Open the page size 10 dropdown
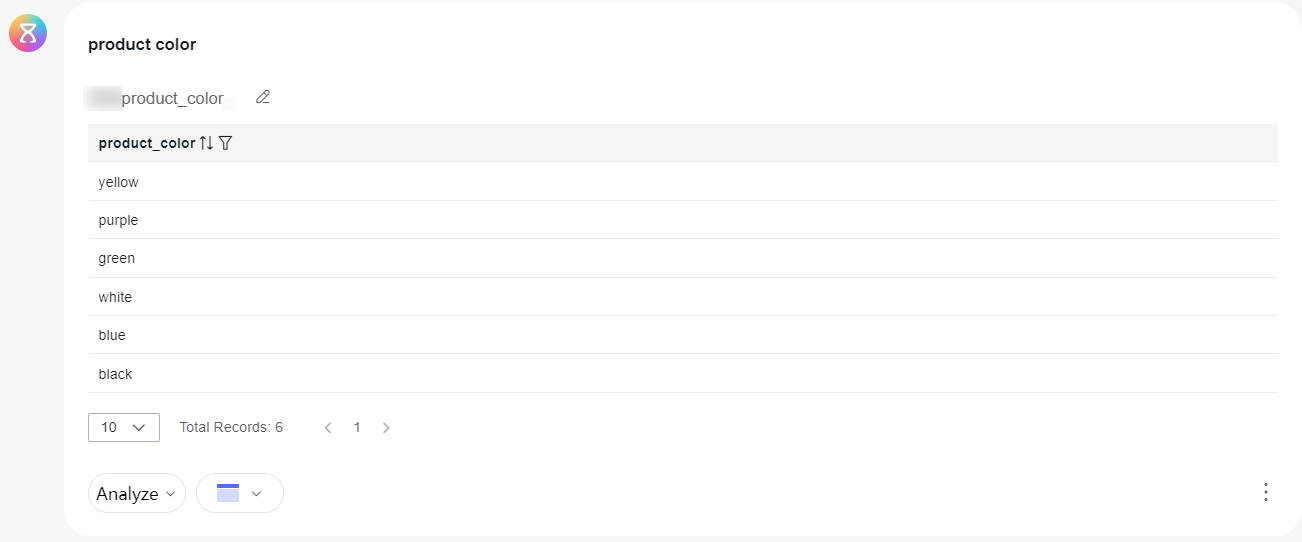 coord(124,427)
